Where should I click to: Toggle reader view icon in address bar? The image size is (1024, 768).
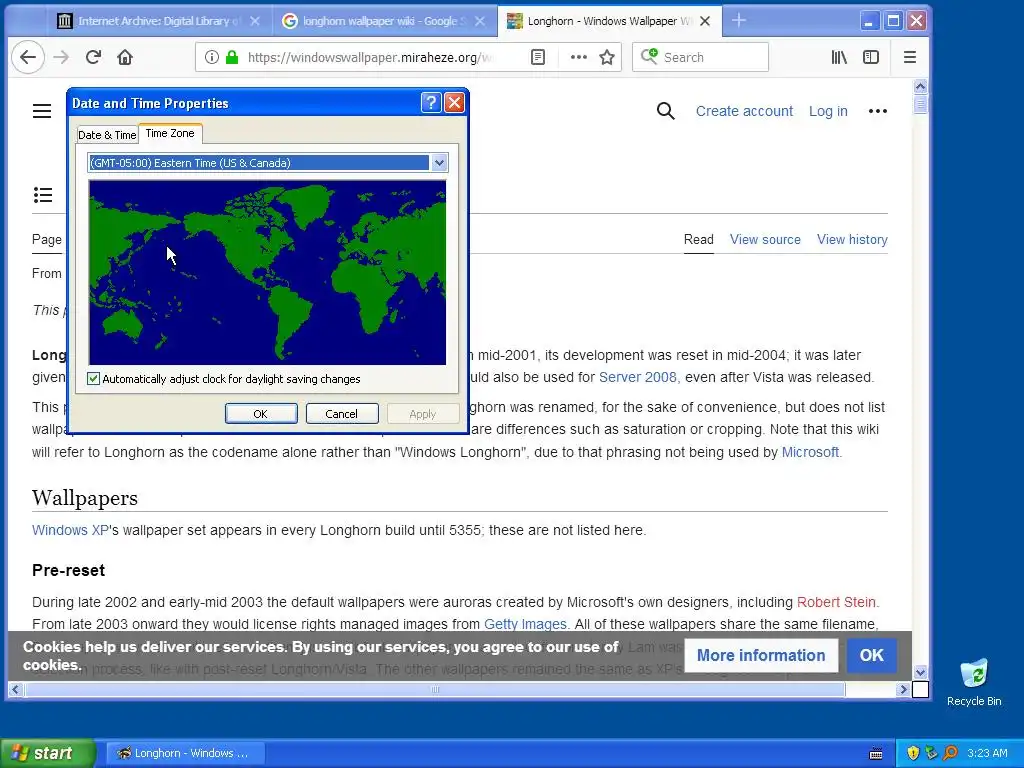click(x=537, y=57)
